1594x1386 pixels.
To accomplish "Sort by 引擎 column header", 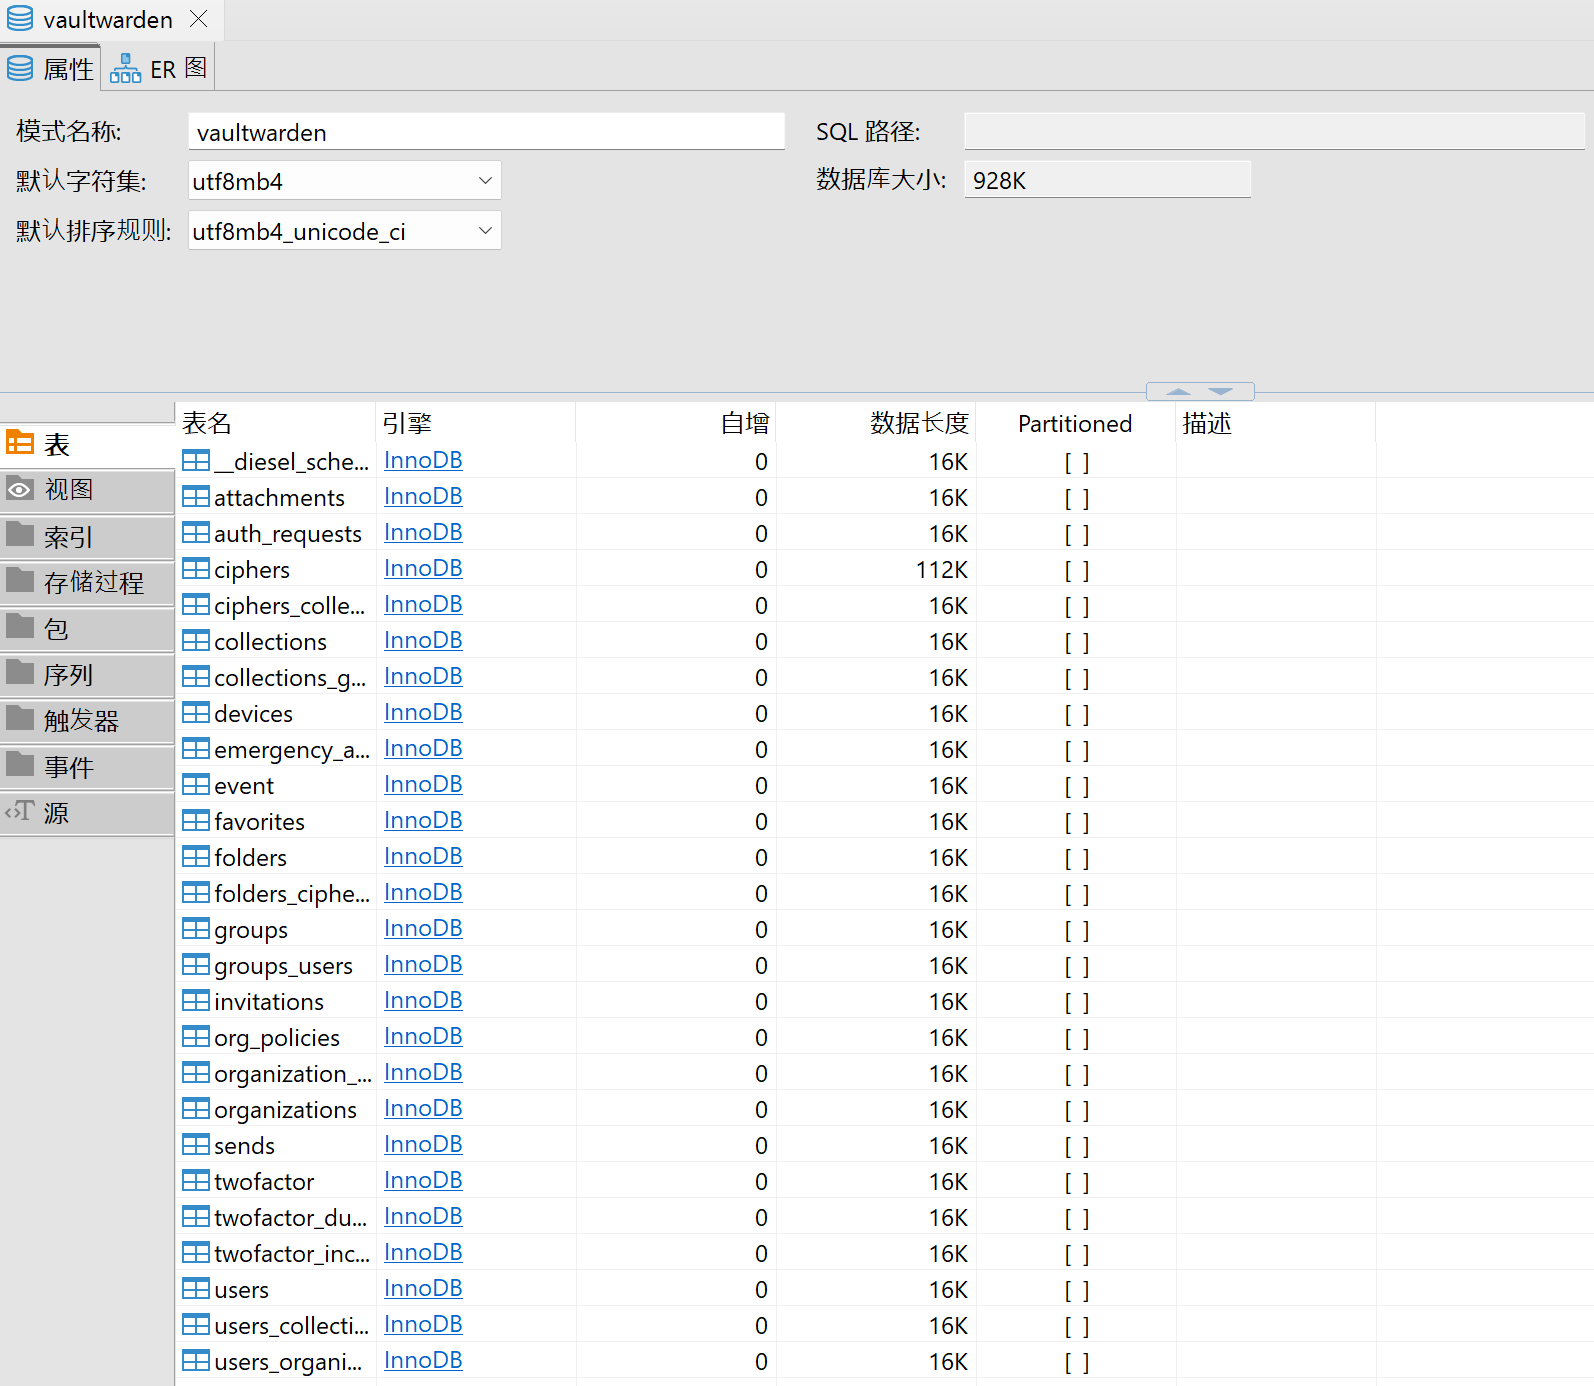I will click(x=476, y=423).
